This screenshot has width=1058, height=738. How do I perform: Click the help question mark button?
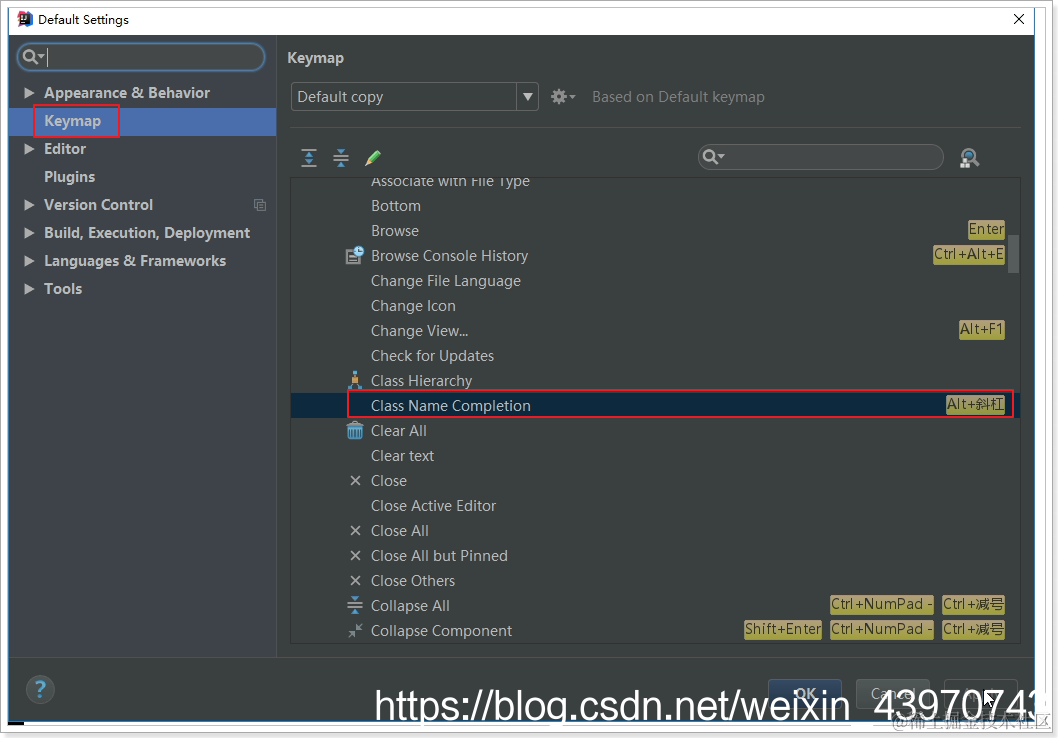click(40, 689)
